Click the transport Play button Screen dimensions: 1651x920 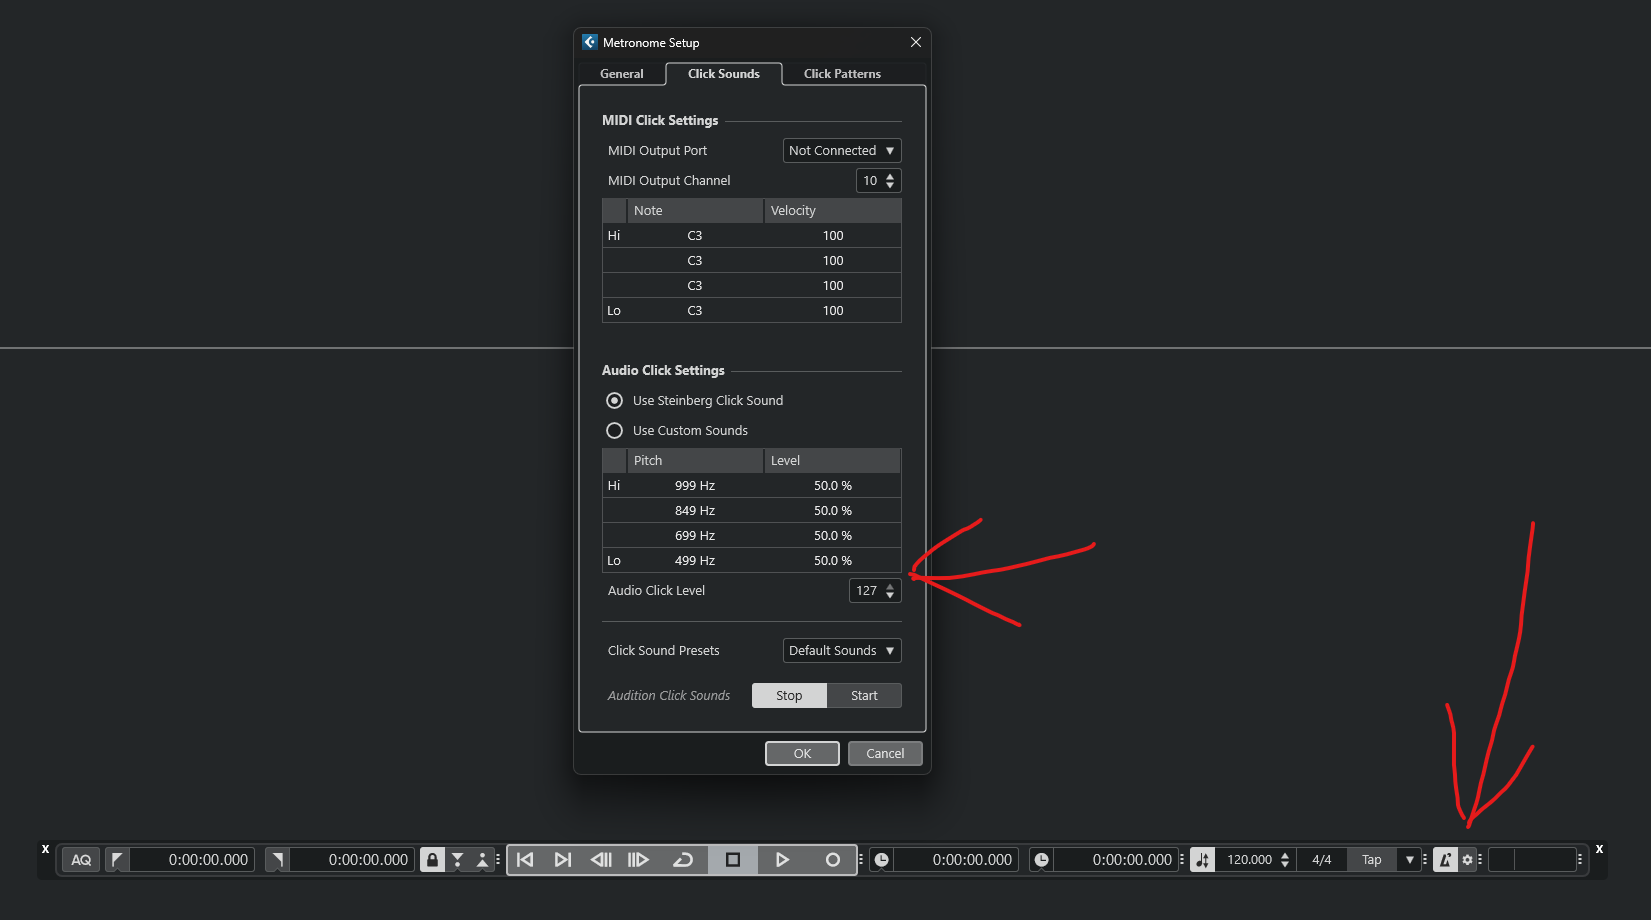[x=782, y=860]
